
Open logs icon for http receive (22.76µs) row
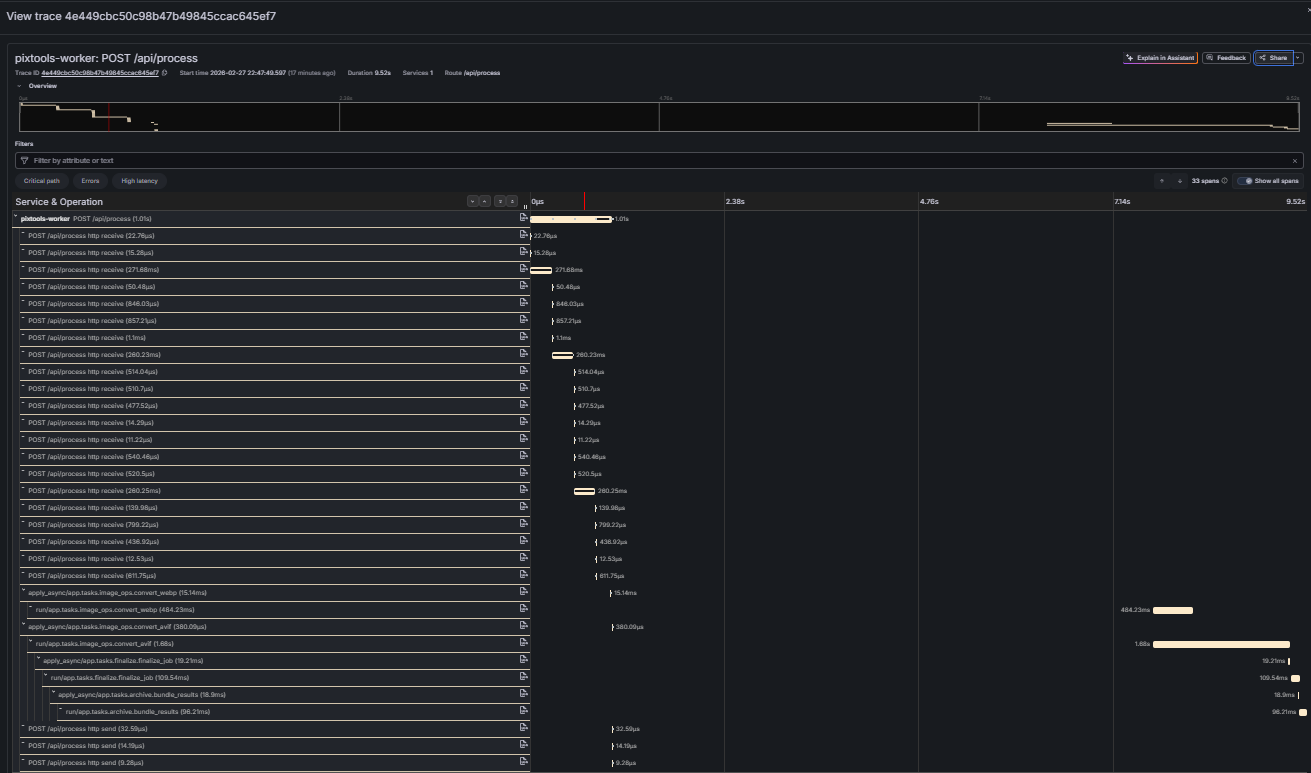point(523,235)
